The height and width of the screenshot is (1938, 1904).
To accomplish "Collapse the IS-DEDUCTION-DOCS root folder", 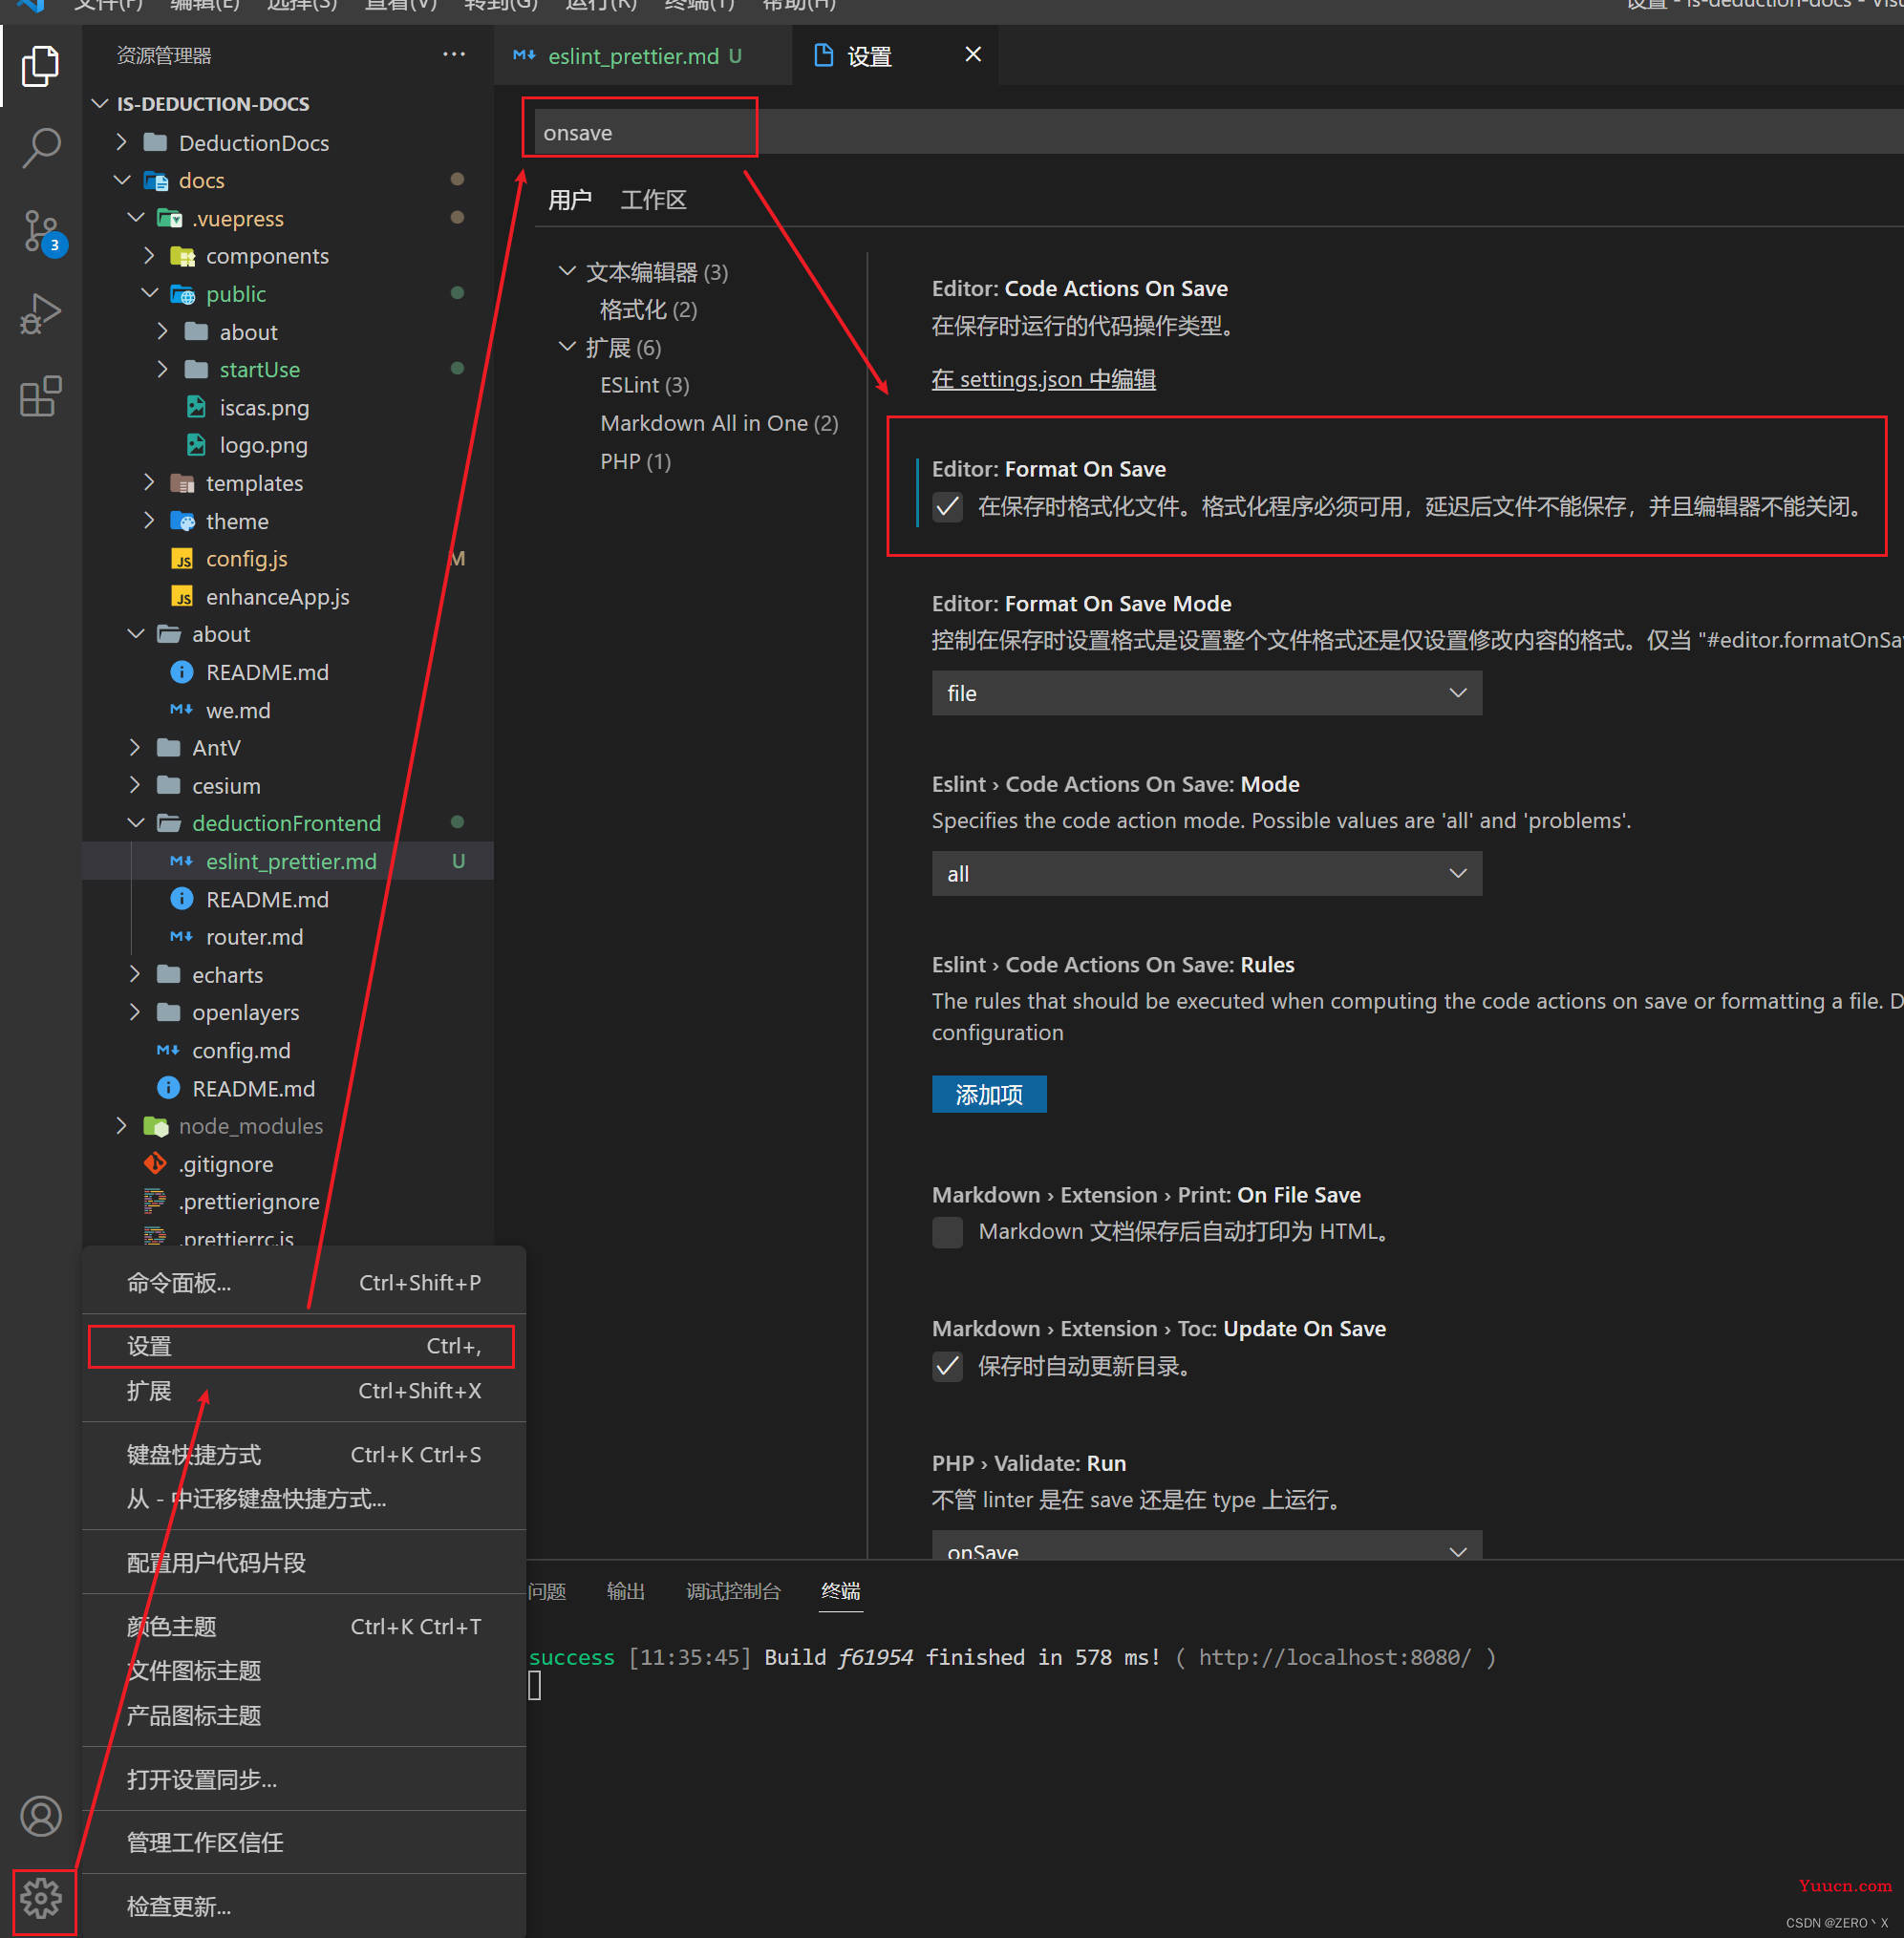I will 100,104.
